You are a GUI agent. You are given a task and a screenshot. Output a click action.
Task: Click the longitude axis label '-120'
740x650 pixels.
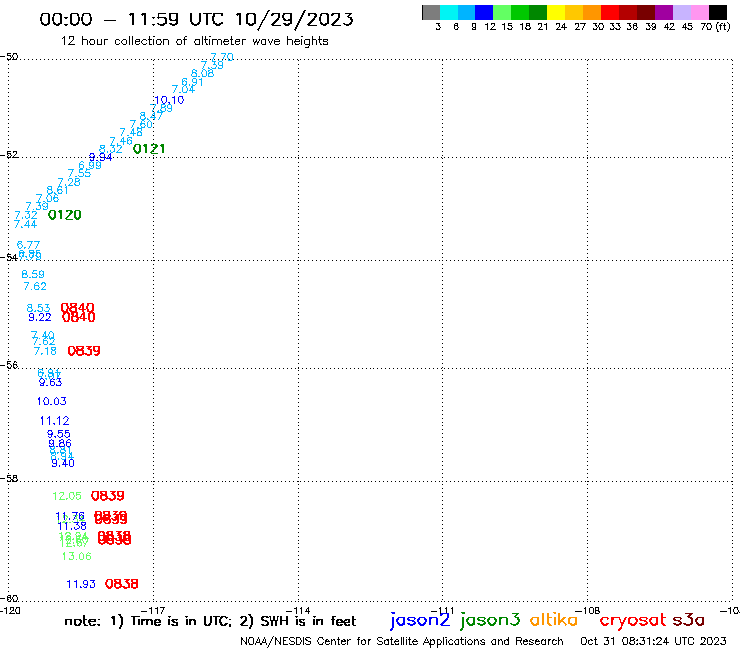click(x=10, y=610)
